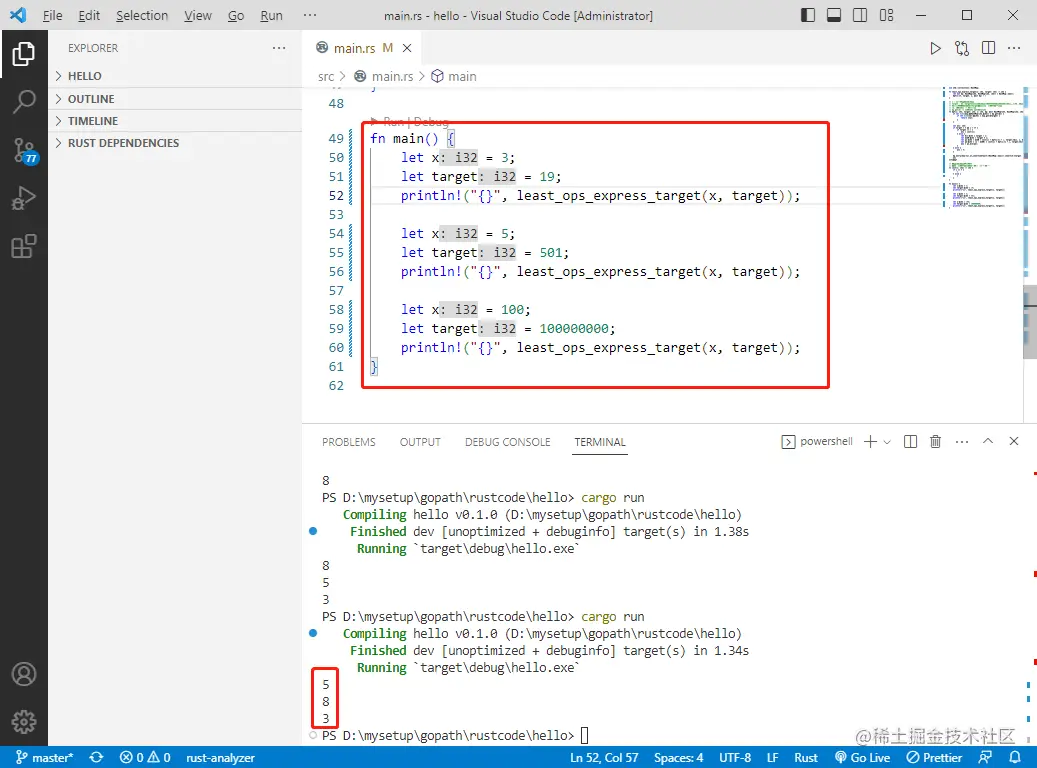Open the Run and Debug view

point(24,198)
